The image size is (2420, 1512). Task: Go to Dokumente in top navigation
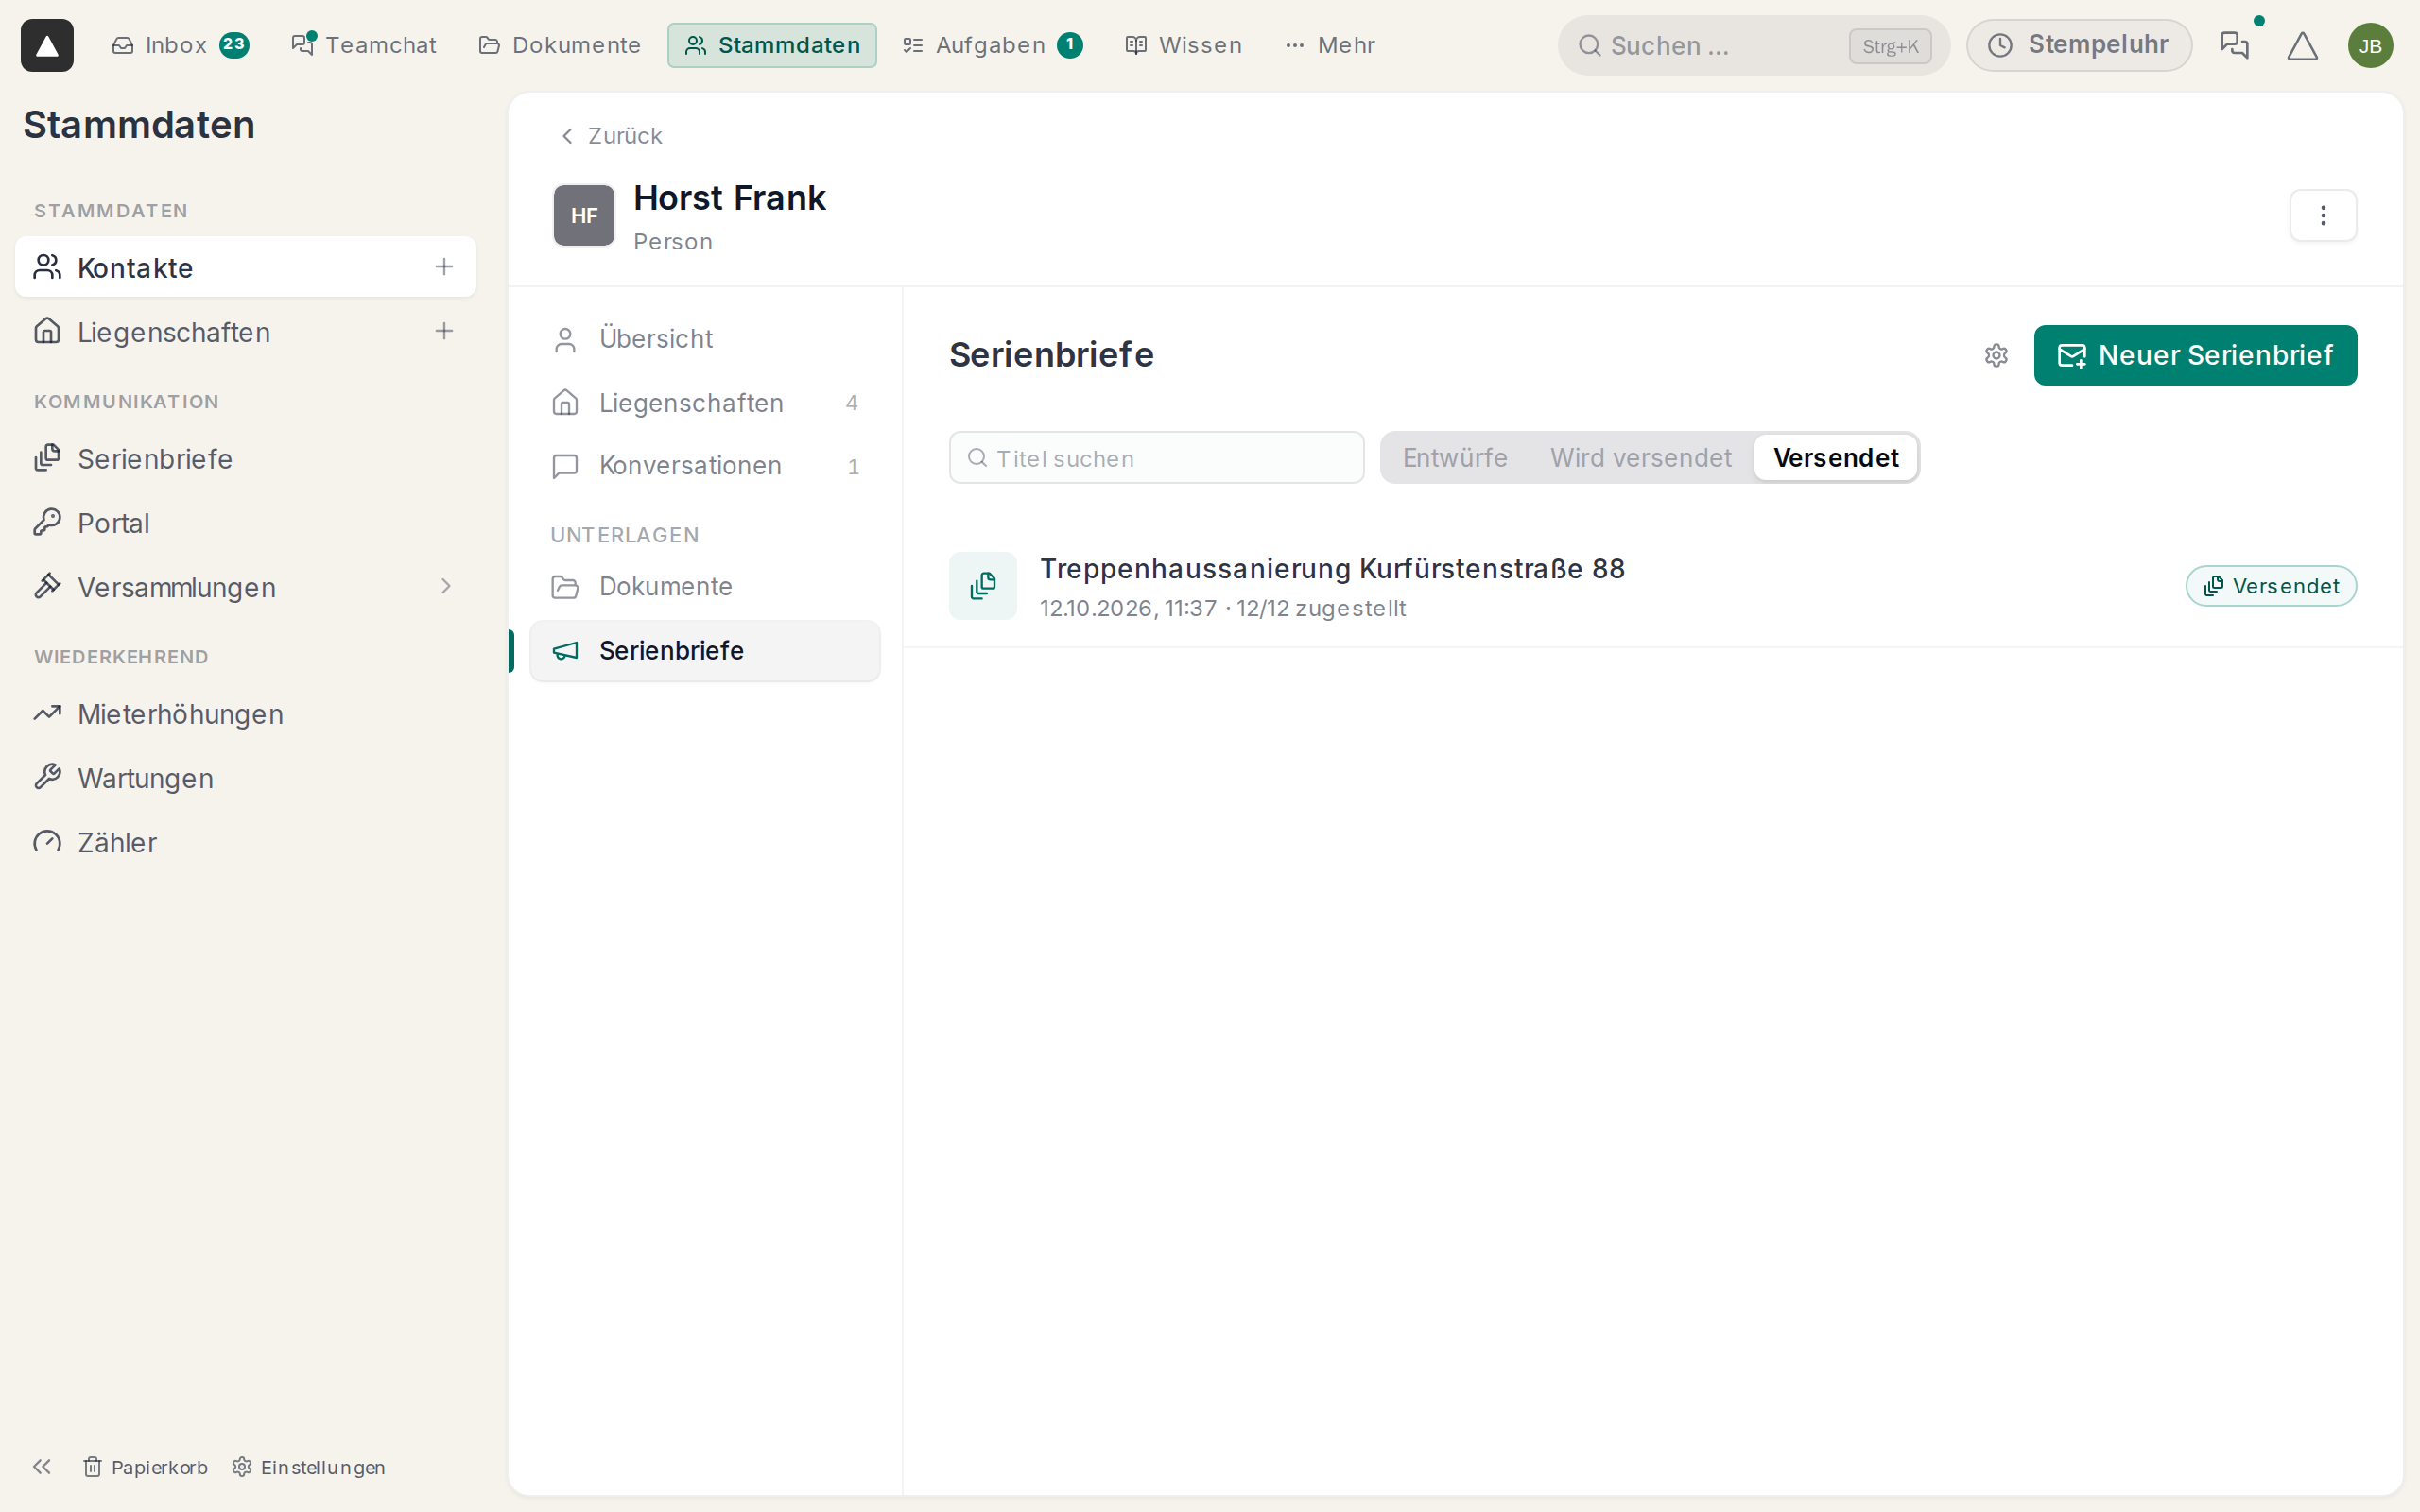pyautogui.click(x=560, y=45)
